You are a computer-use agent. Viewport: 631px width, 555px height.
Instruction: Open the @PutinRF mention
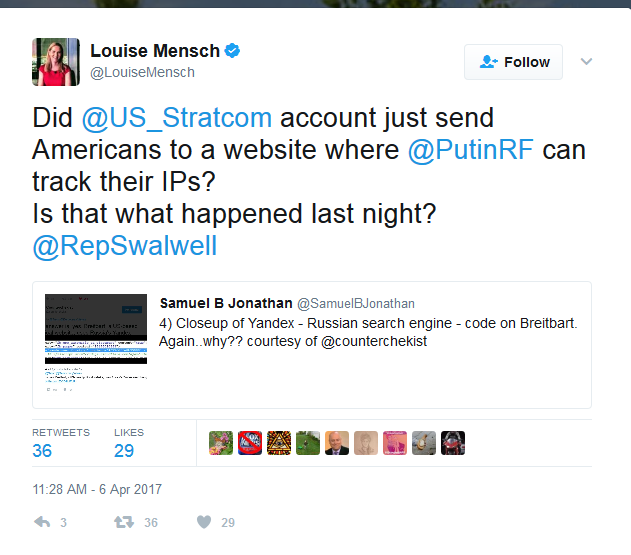click(x=471, y=150)
